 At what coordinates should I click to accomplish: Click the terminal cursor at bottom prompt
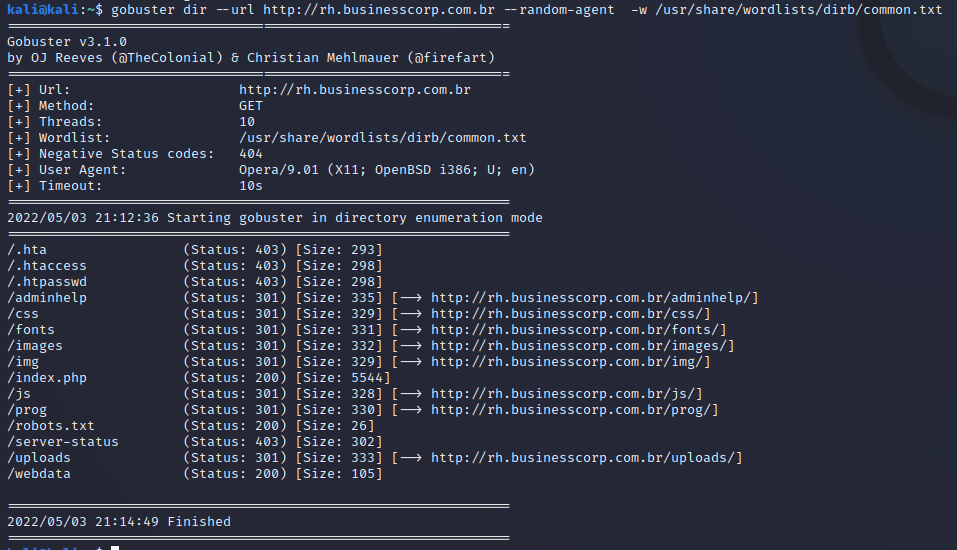115,547
